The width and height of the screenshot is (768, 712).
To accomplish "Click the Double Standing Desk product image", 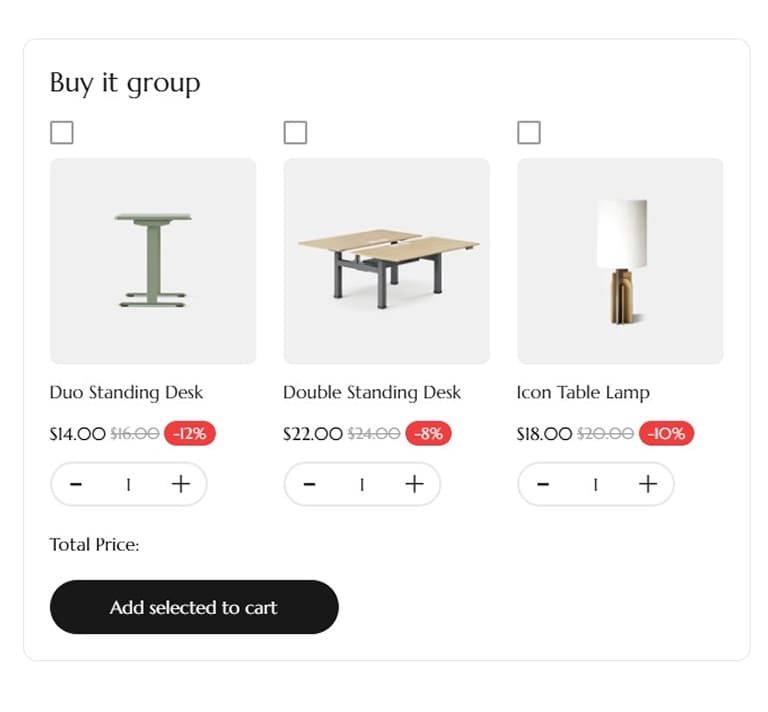I will tap(387, 261).
